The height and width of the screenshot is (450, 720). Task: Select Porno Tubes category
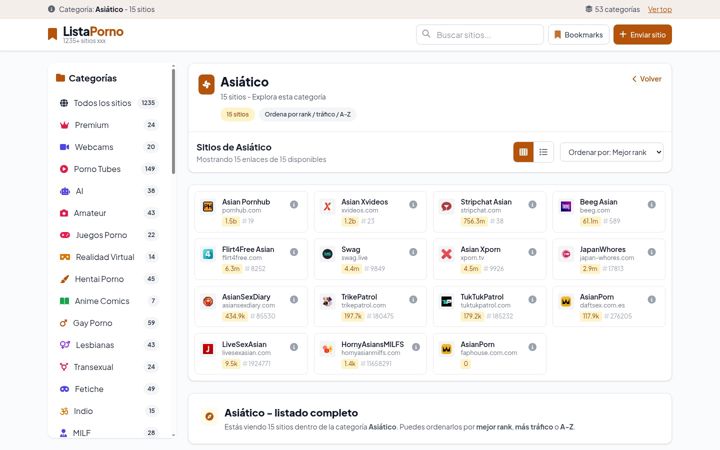click(108, 169)
